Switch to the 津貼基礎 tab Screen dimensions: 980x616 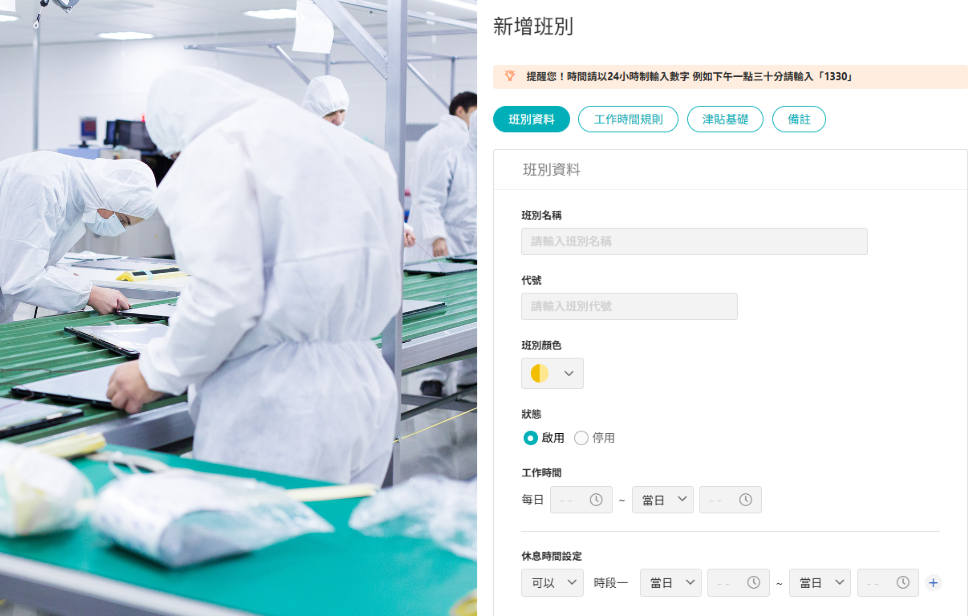tap(725, 119)
